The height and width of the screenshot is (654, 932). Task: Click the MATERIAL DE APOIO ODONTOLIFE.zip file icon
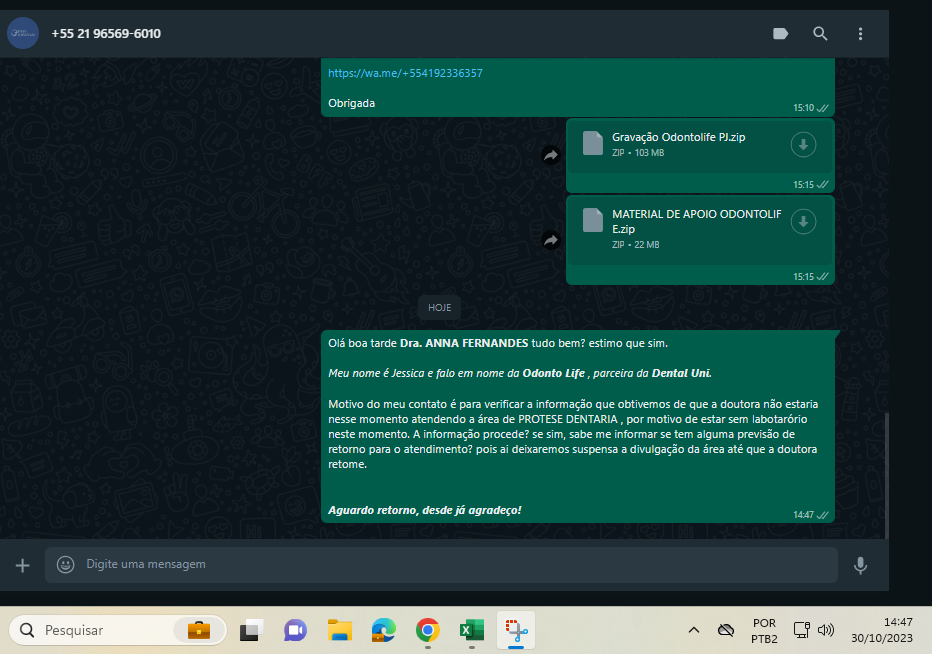click(593, 221)
